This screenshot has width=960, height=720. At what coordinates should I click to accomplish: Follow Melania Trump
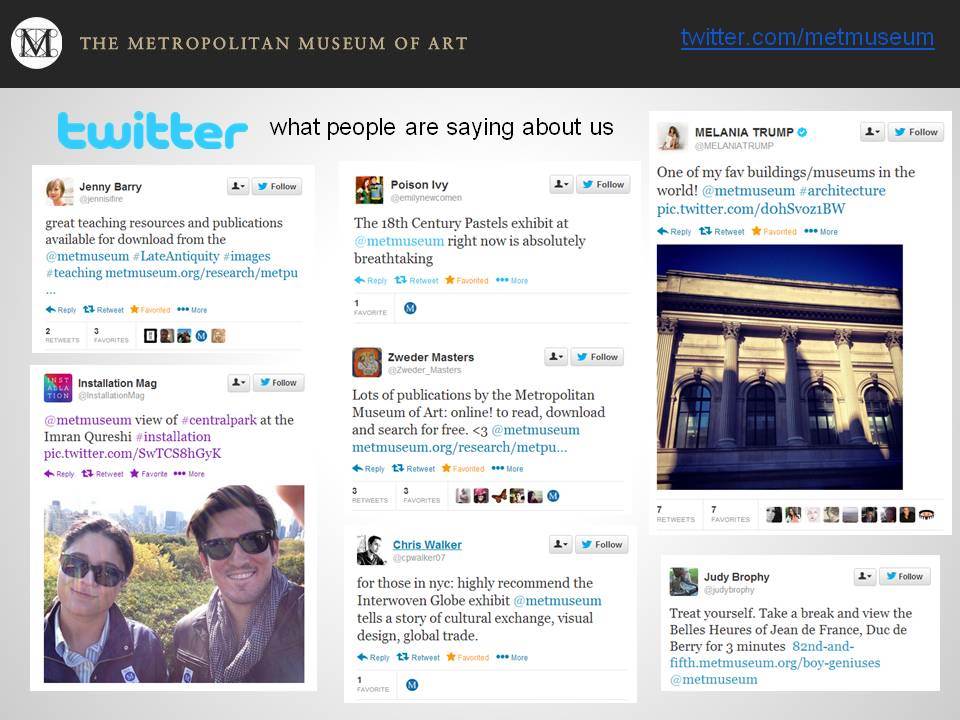[x=916, y=132]
